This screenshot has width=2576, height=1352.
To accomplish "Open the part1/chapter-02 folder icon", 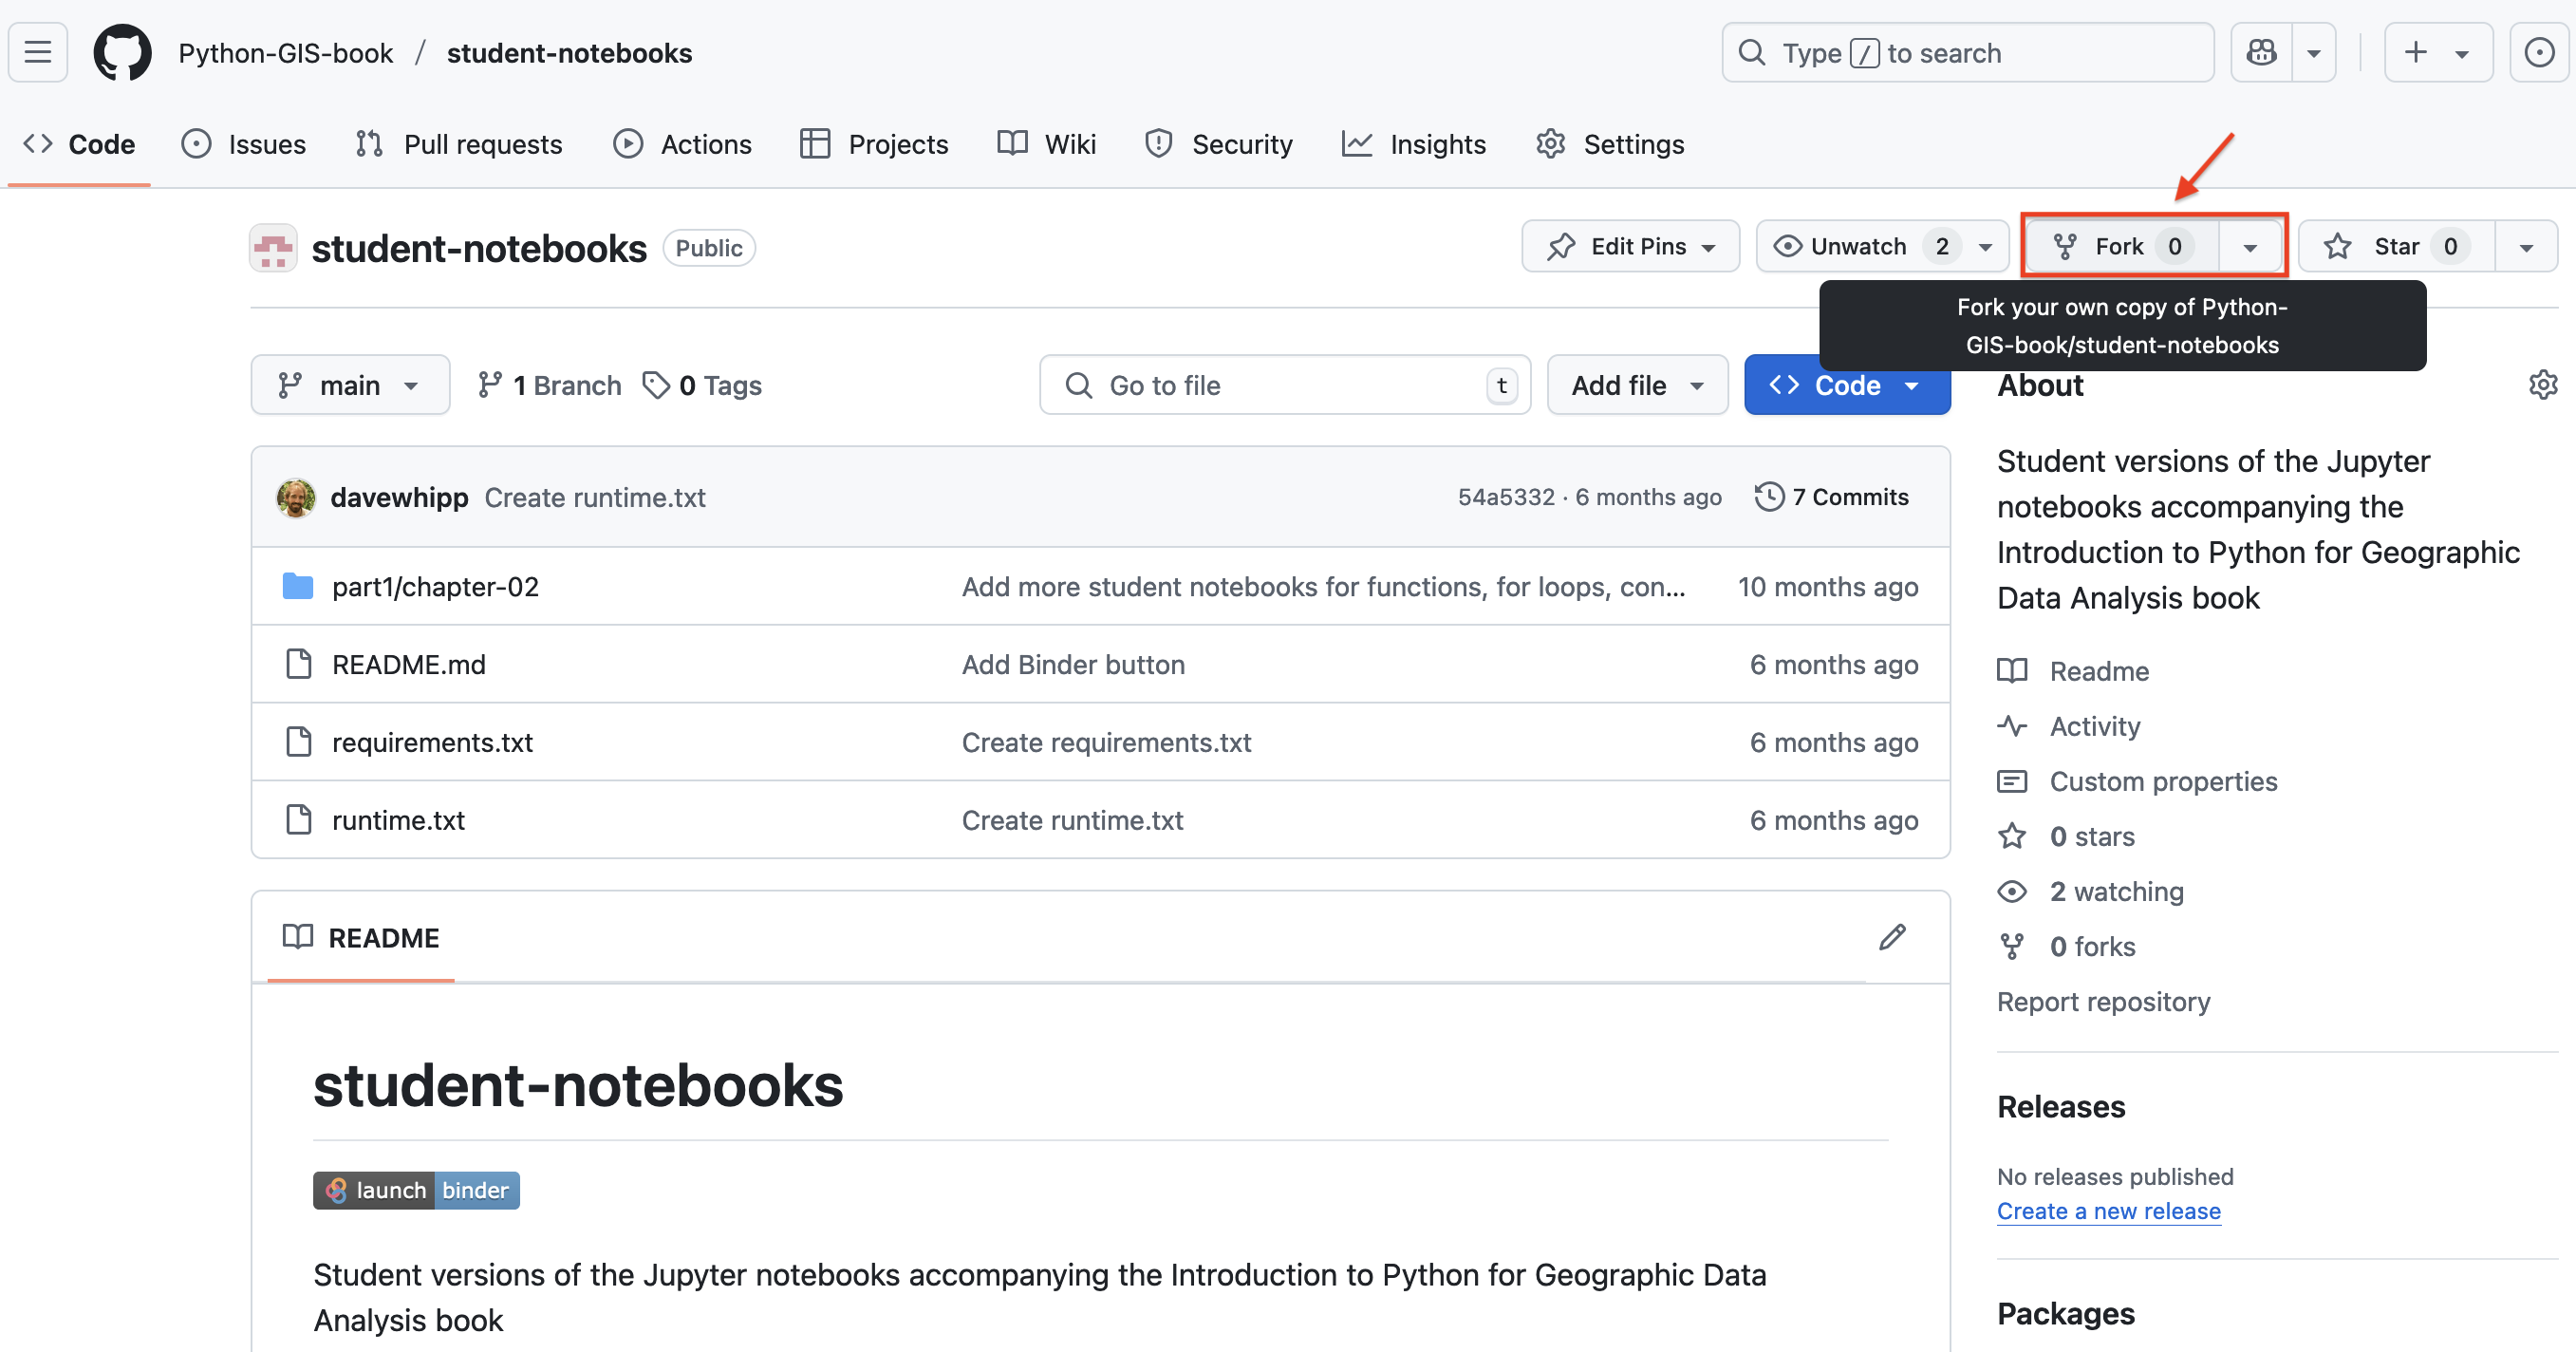I will click(298, 586).
